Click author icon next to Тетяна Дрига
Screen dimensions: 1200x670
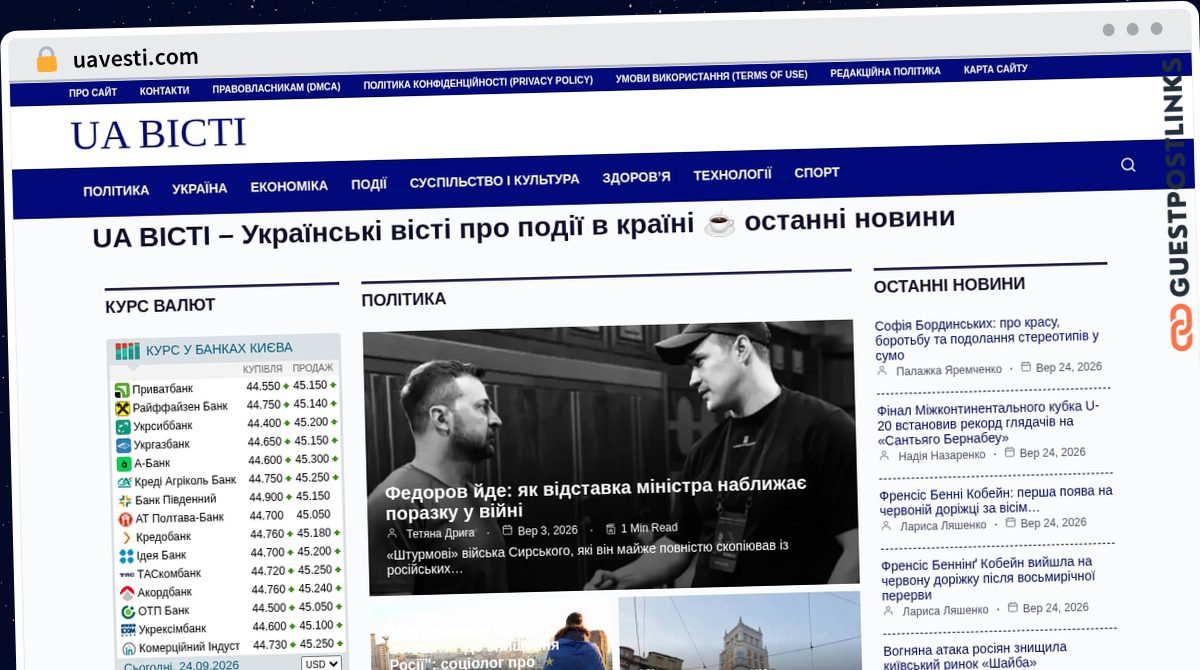coord(393,533)
